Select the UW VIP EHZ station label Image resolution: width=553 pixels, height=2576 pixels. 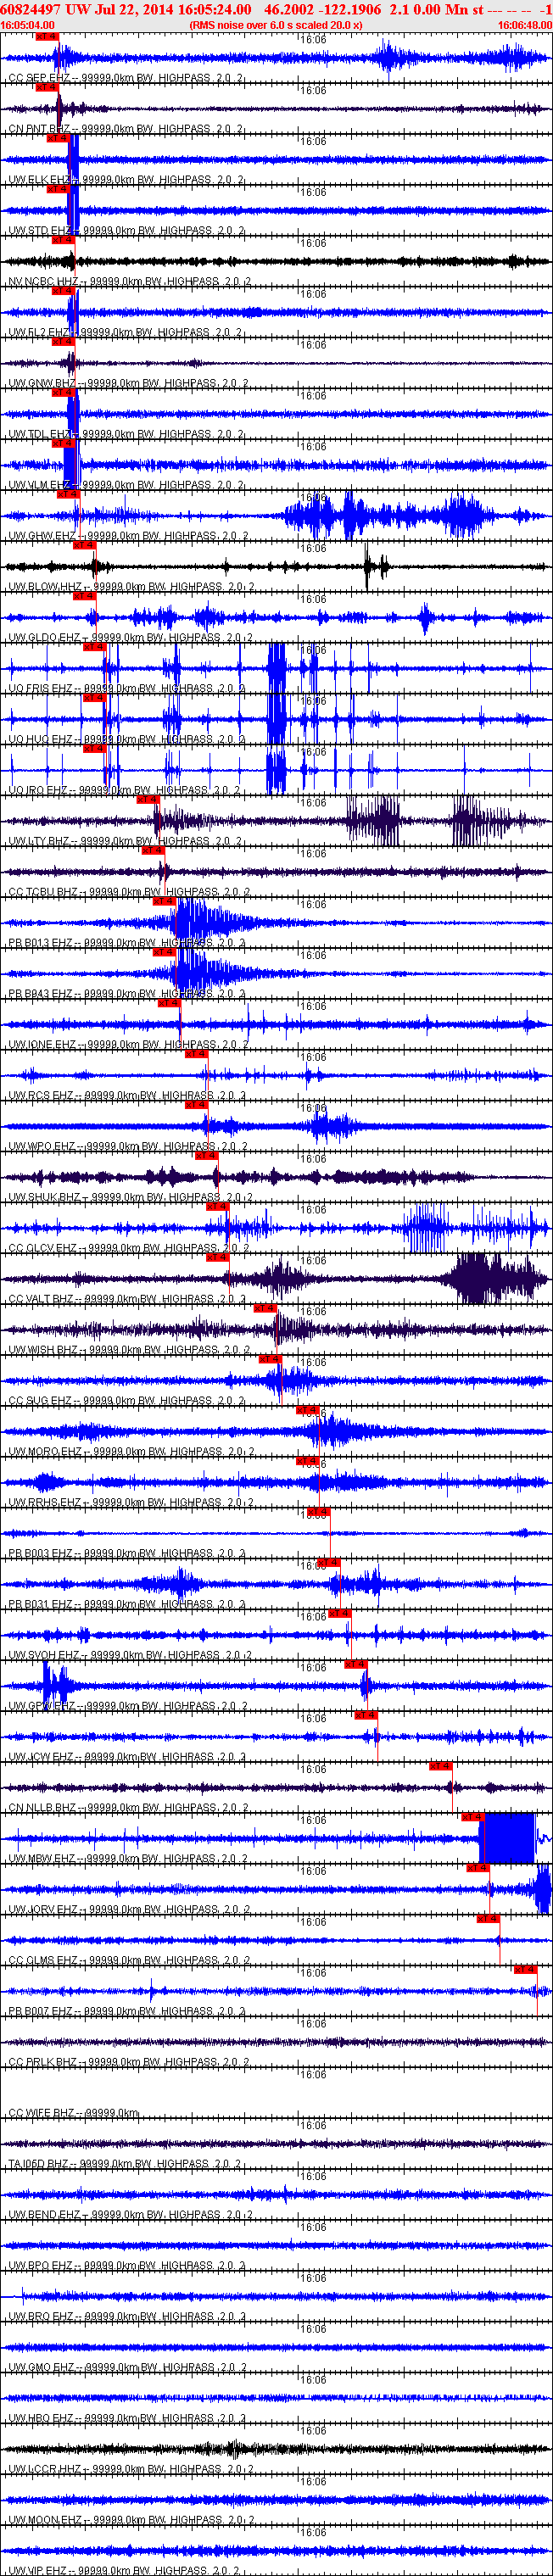pos(38,2570)
